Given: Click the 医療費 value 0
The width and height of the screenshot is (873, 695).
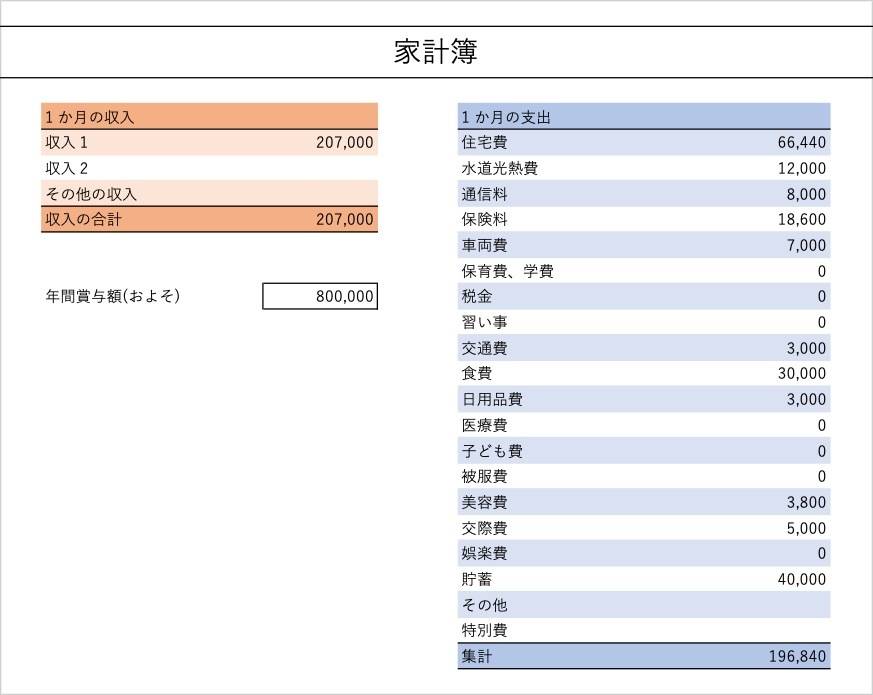Looking at the screenshot, I should tap(822, 425).
